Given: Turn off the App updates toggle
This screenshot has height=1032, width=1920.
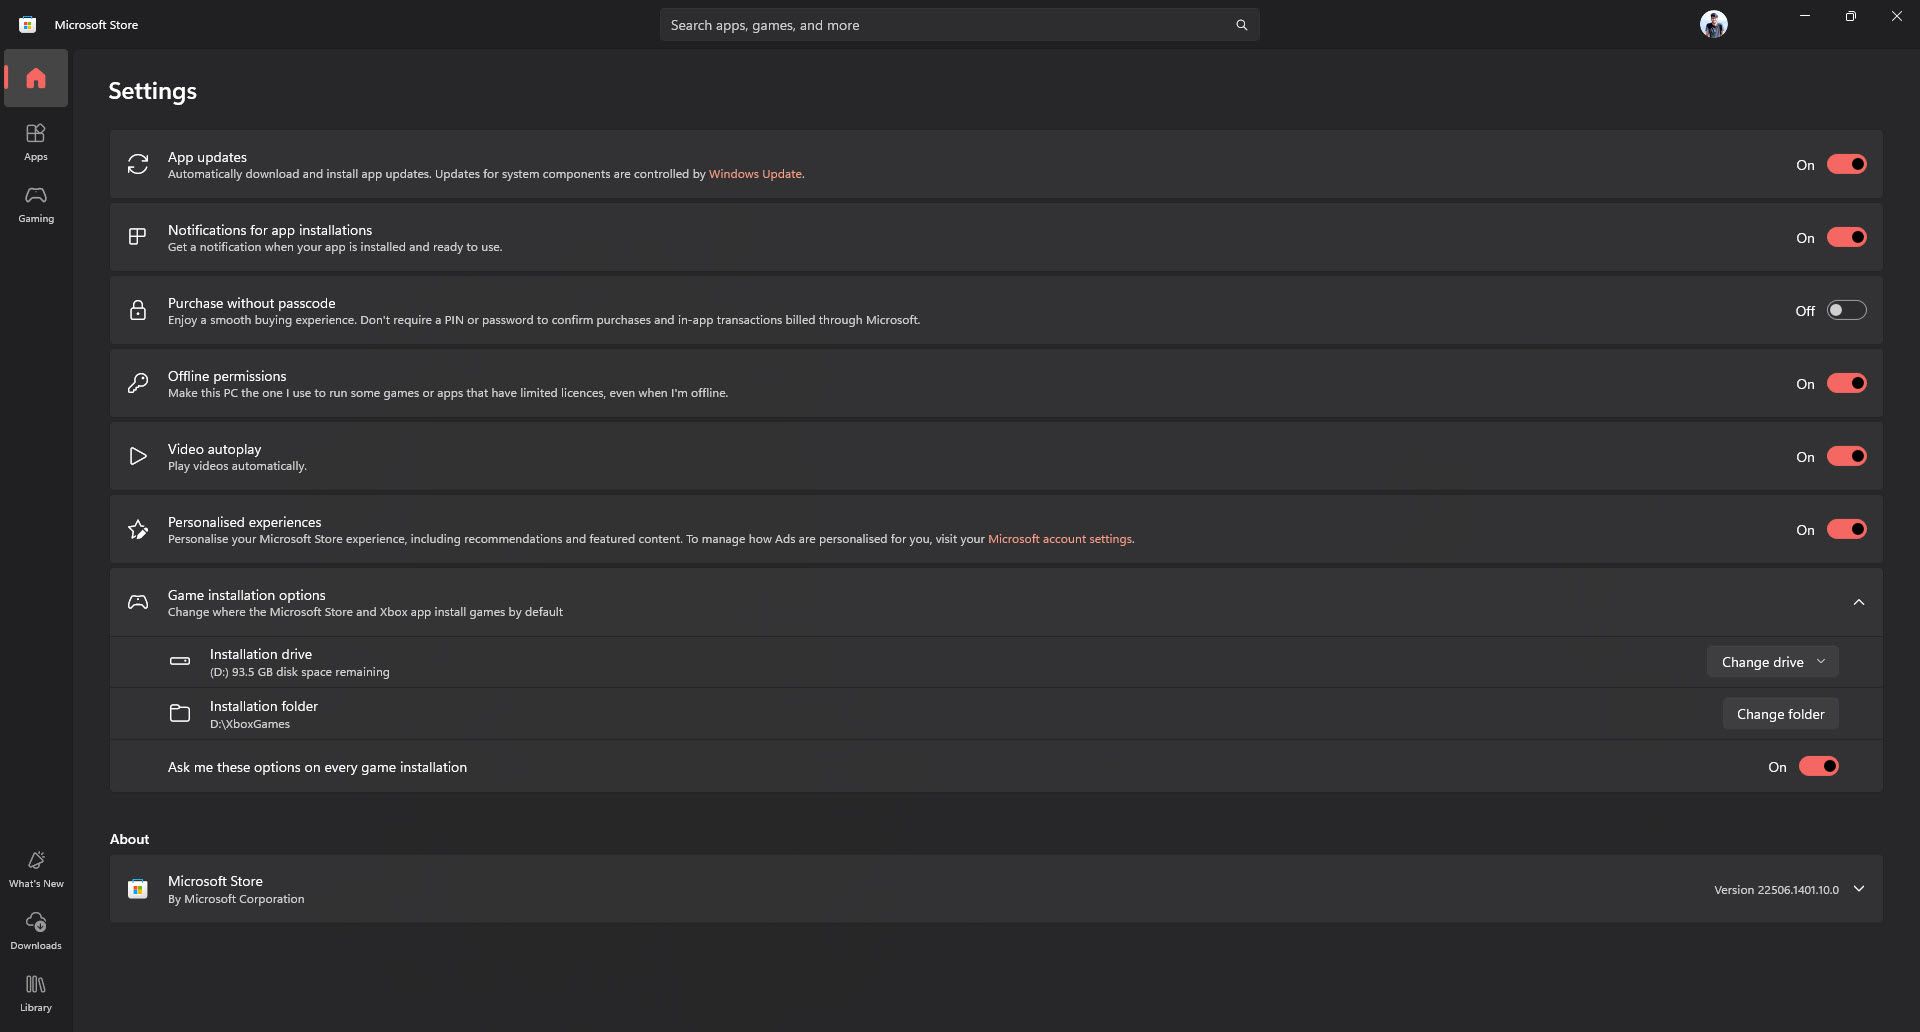Looking at the screenshot, I should coord(1846,165).
